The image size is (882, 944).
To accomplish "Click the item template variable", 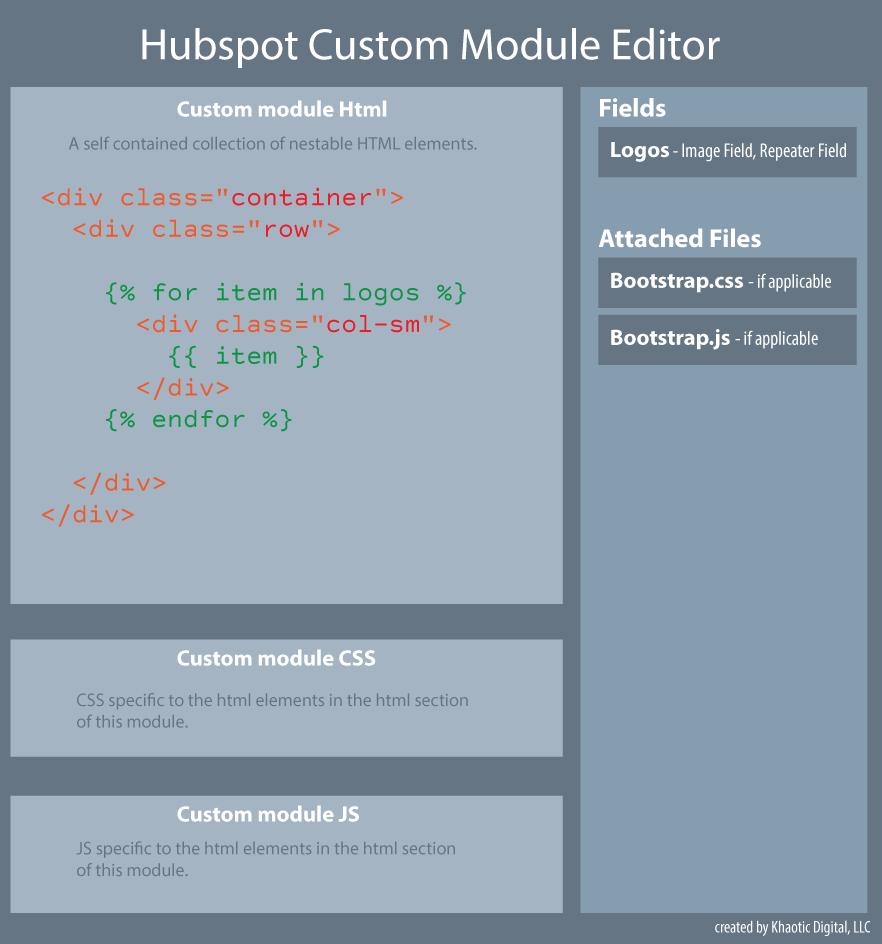I will (247, 355).
